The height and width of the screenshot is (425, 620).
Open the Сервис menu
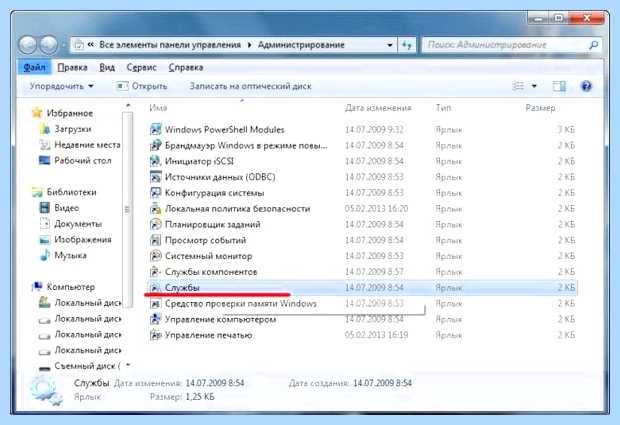(142, 68)
